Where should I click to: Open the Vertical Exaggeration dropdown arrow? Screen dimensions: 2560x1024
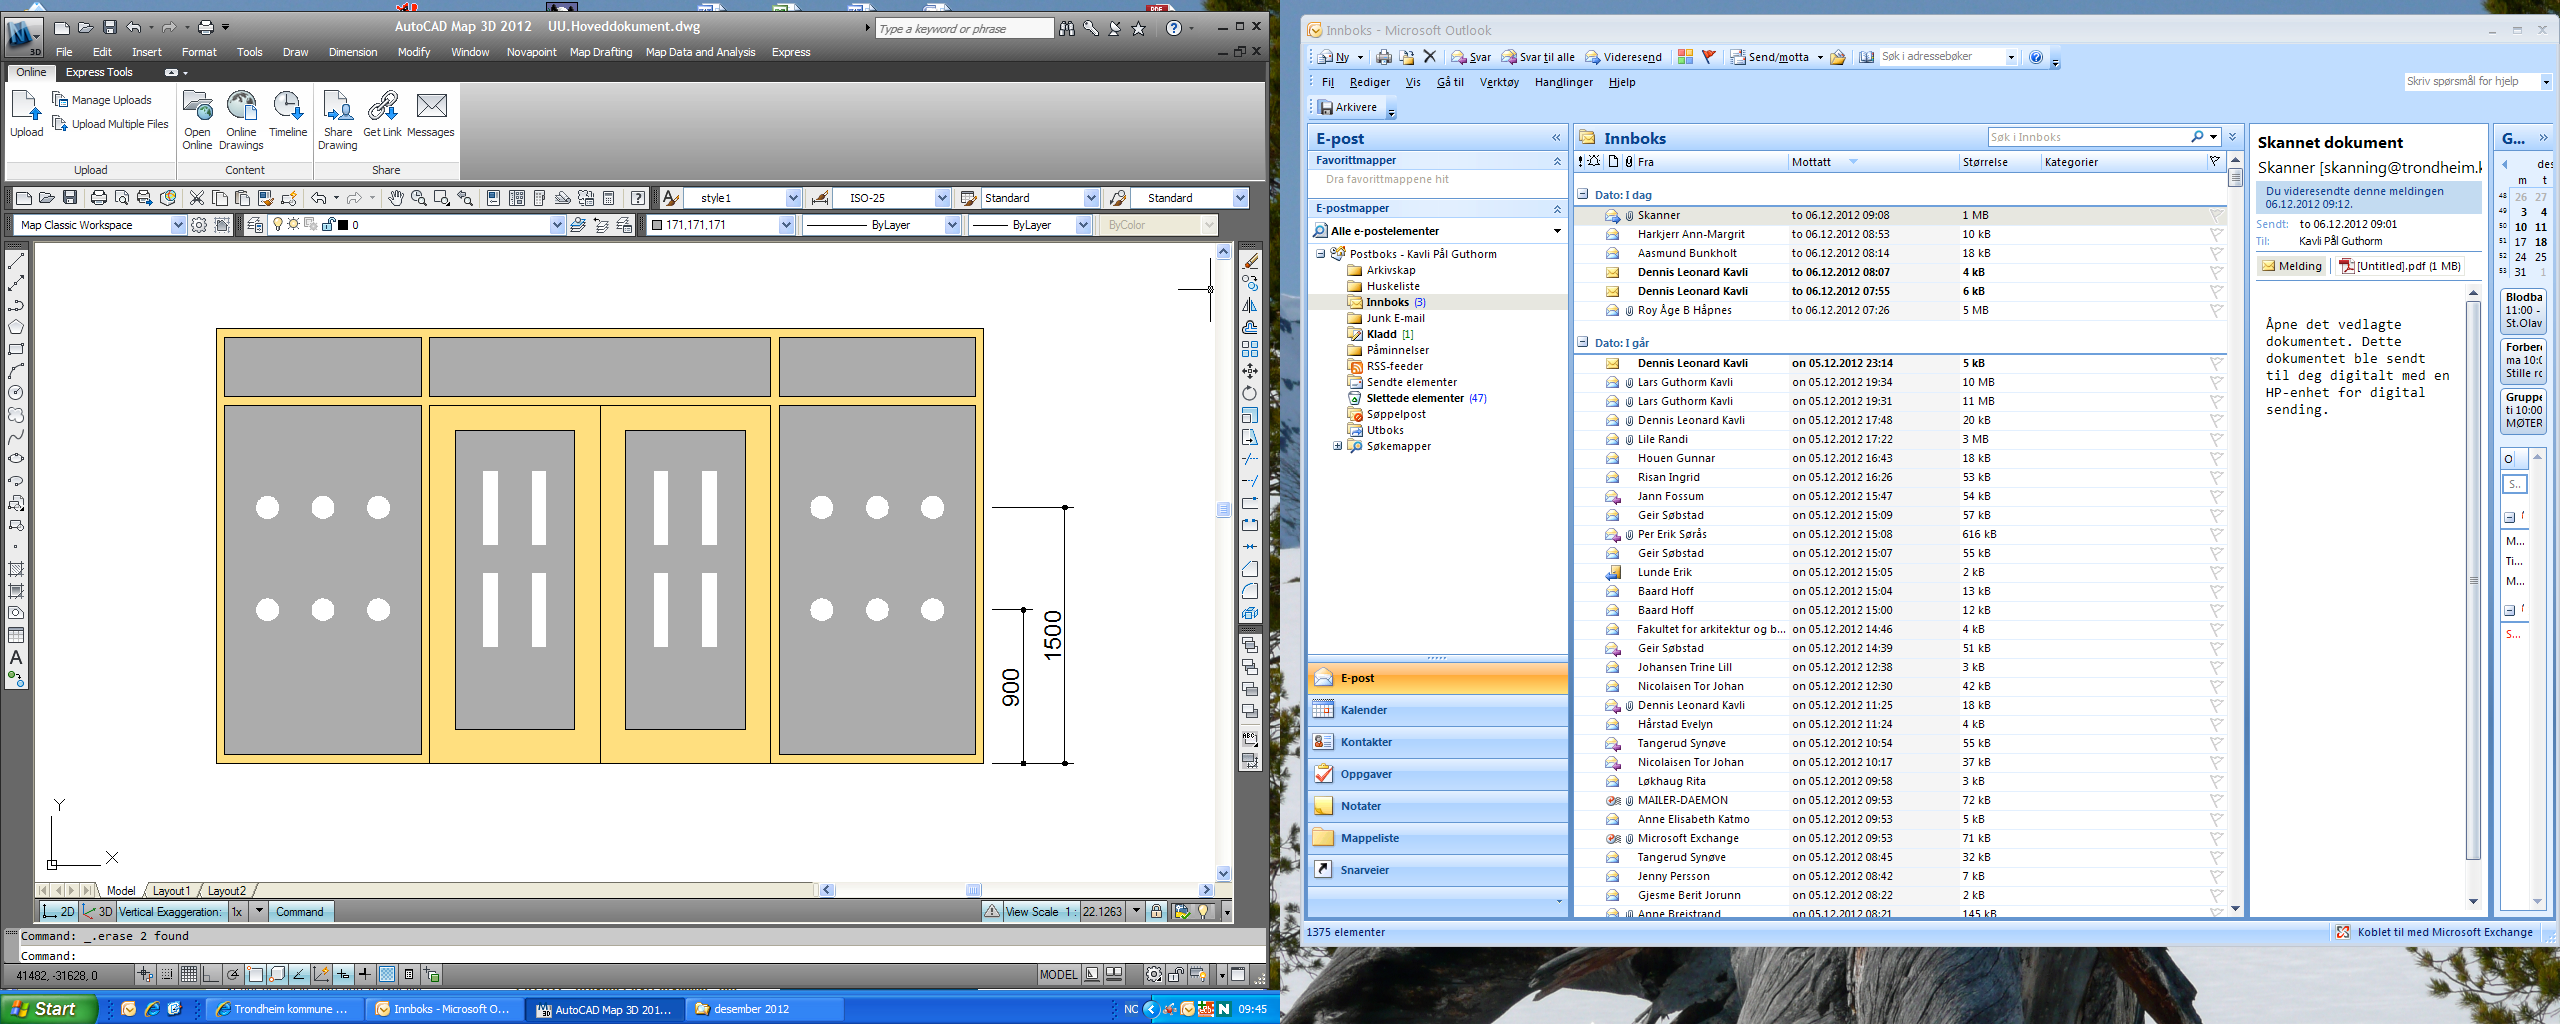259,911
